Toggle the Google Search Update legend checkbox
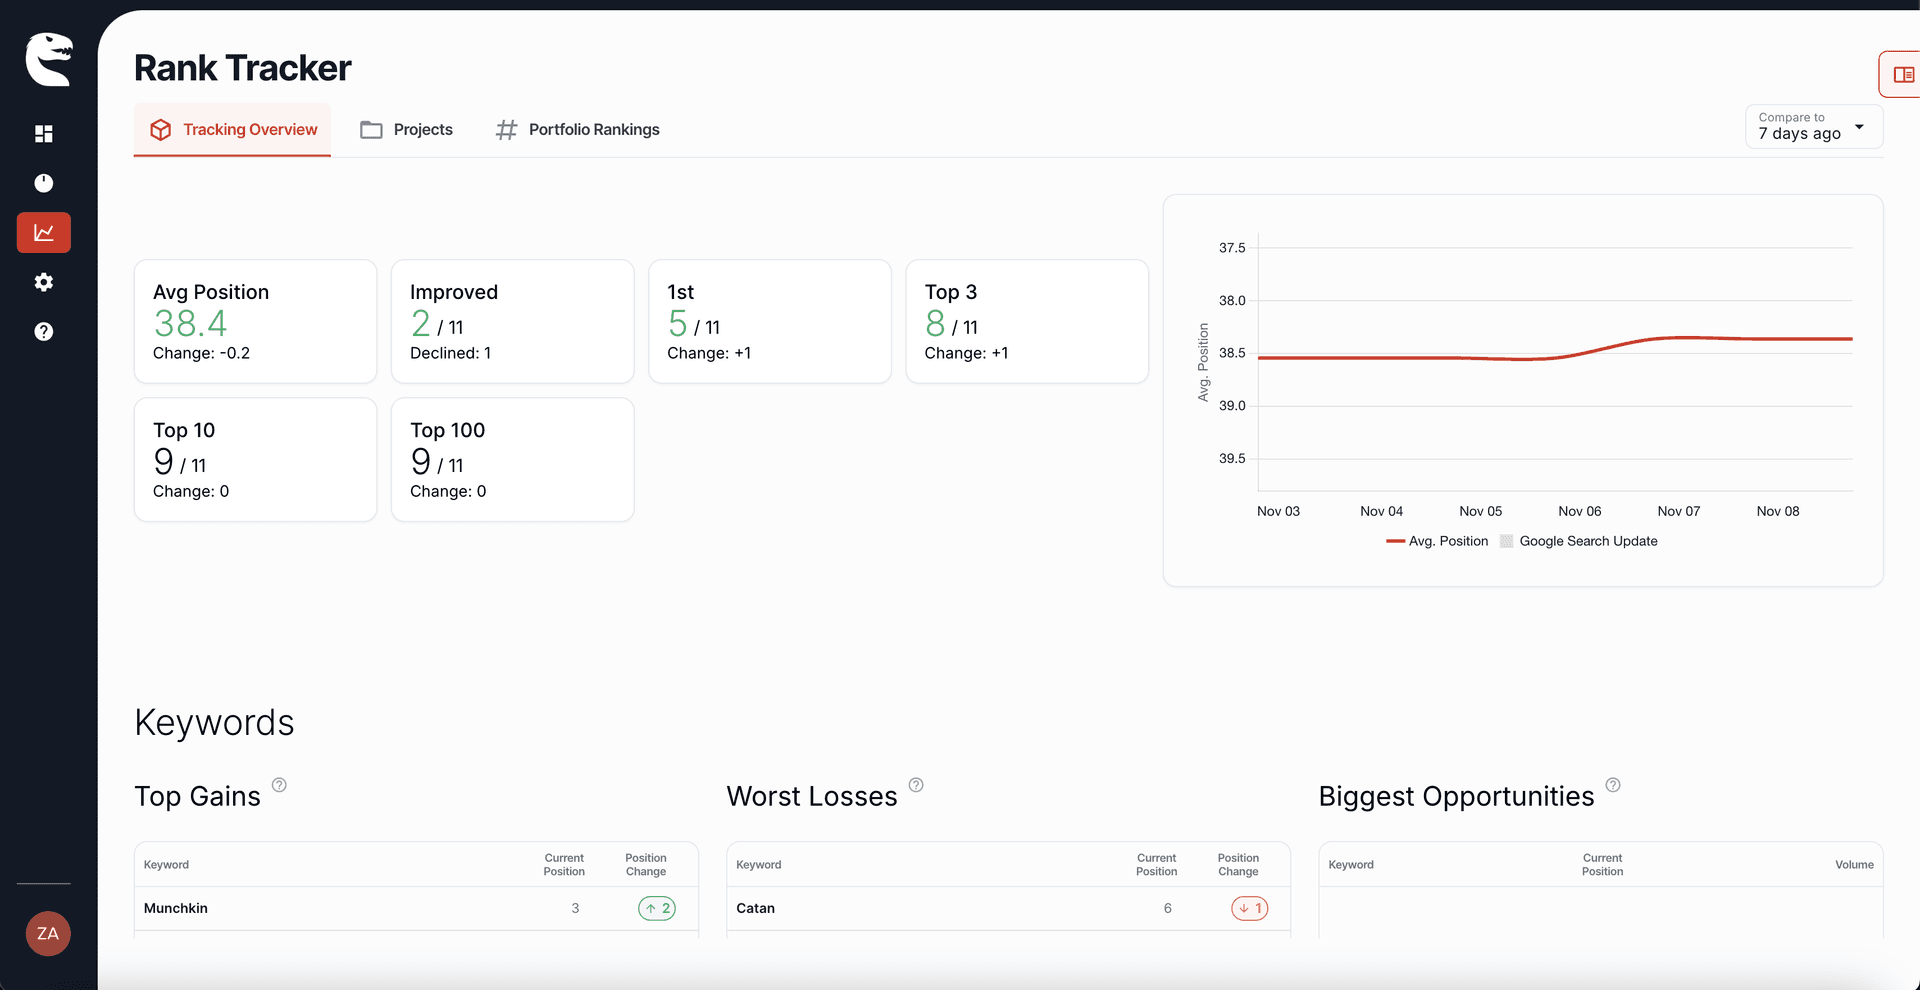 click(x=1507, y=541)
